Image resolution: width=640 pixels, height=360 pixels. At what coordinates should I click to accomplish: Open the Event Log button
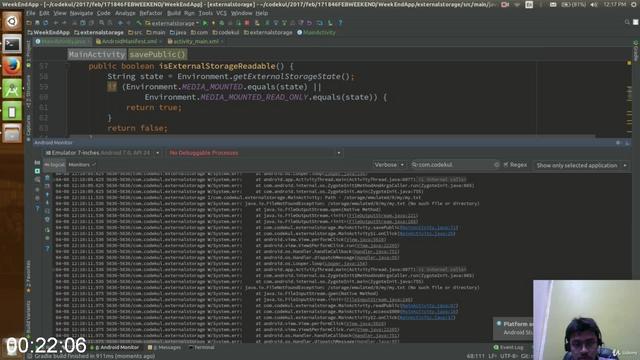[x=509, y=347]
